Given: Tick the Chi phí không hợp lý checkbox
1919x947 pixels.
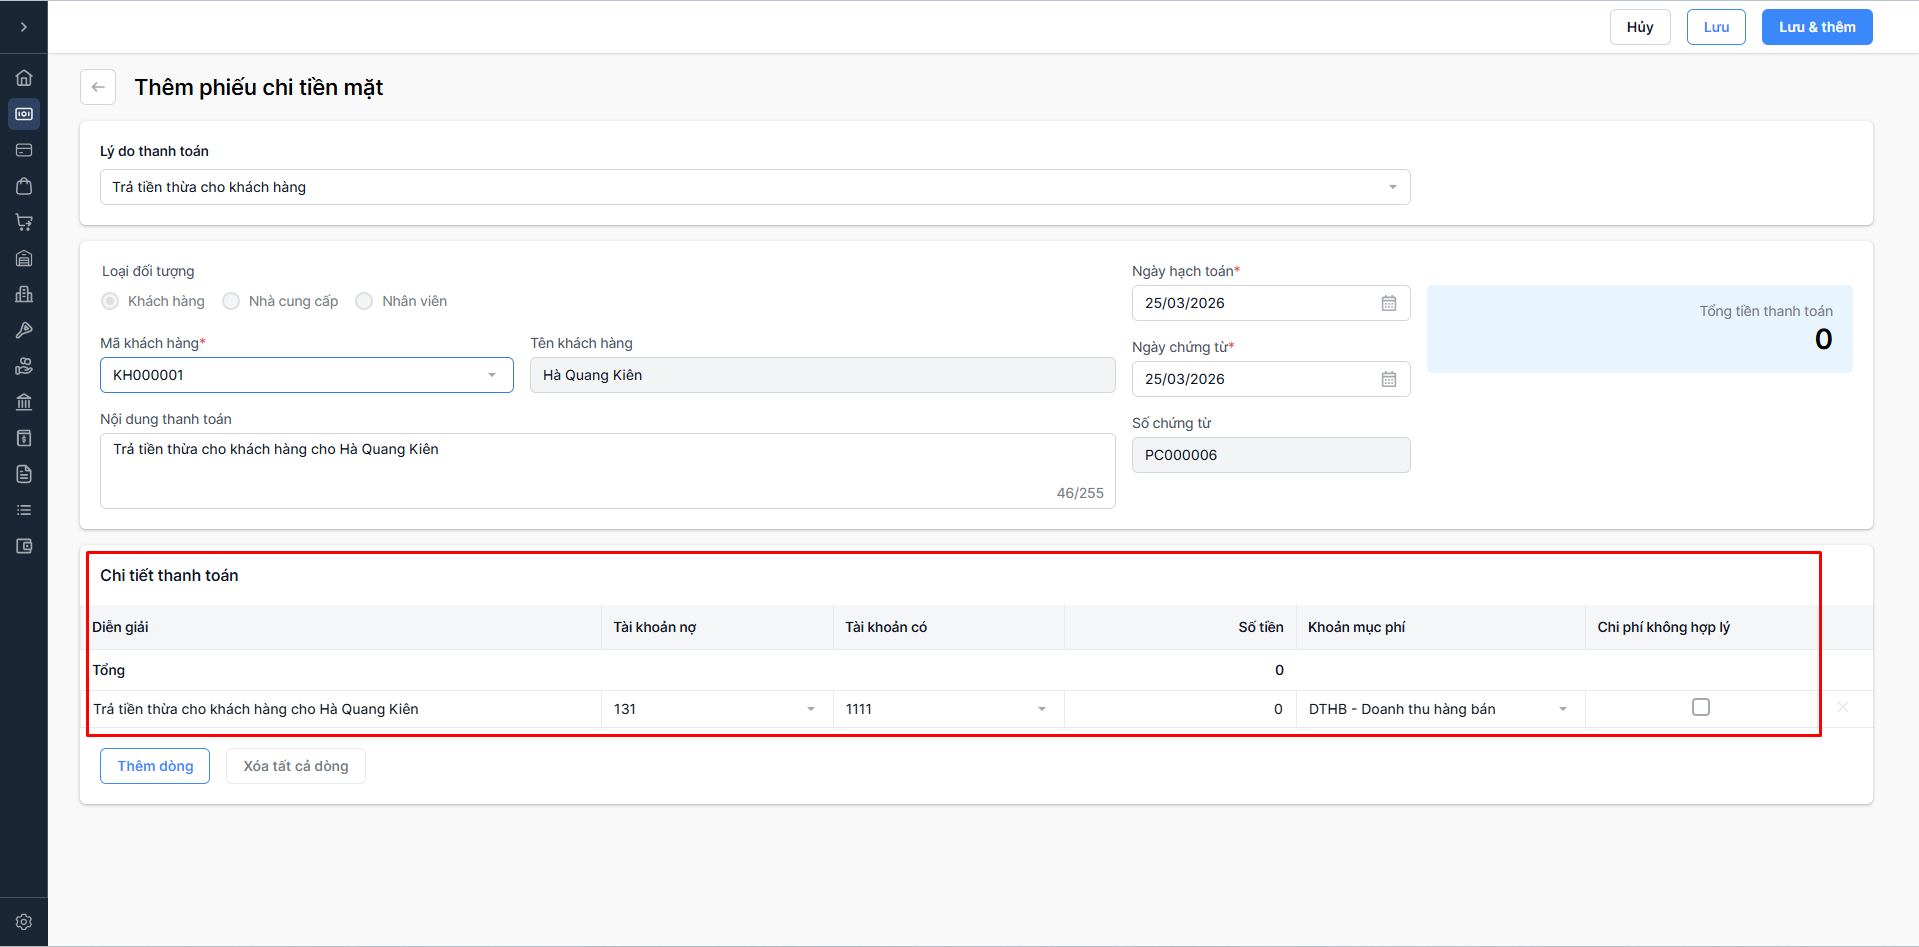Looking at the screenshot, I should (1700, 708).
